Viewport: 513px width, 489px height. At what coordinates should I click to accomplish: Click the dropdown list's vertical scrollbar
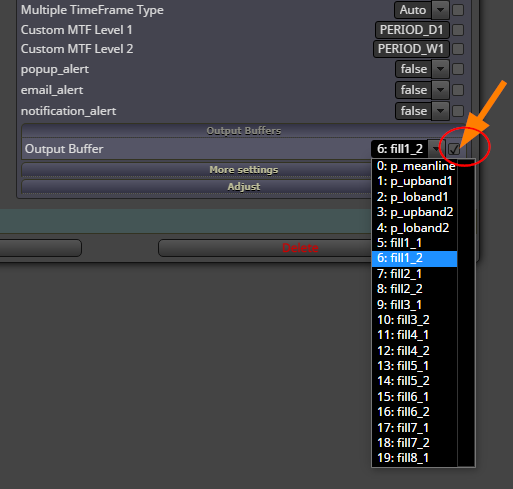(466, 313)
